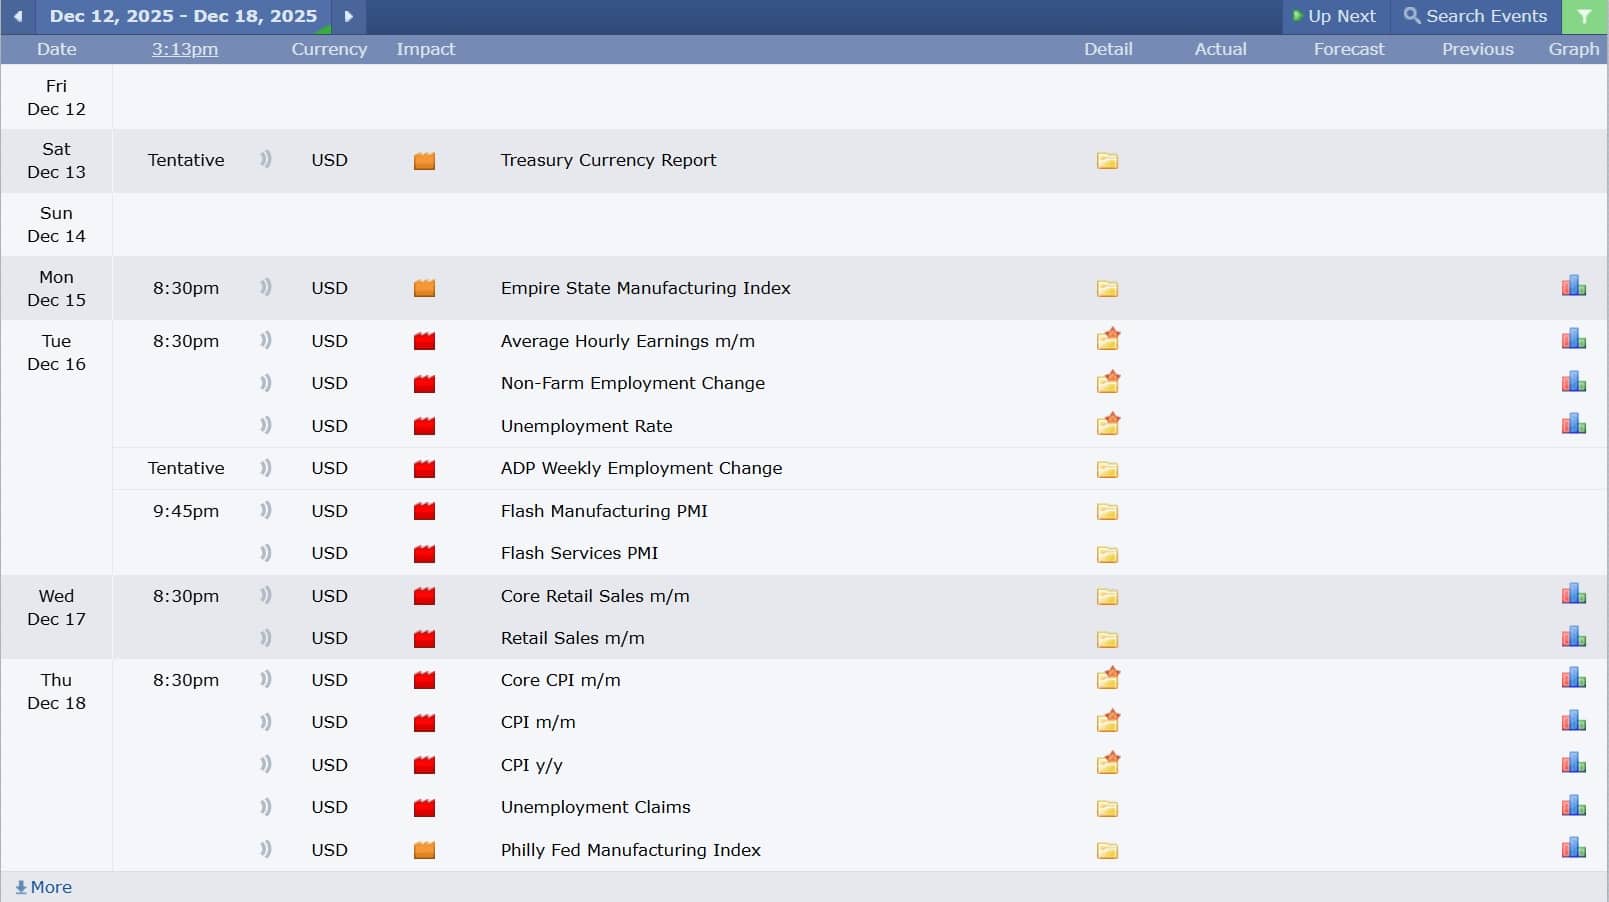Toggle sound alert for Unemployment Claims
The image size is (1609, 902).
[x=265, y=807]
